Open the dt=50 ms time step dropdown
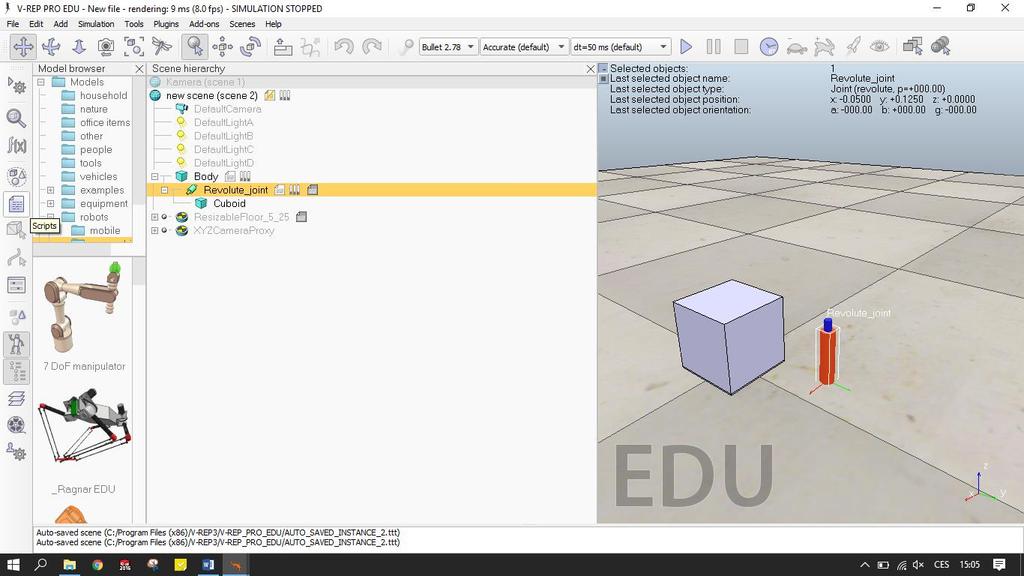 coord(620,47)
